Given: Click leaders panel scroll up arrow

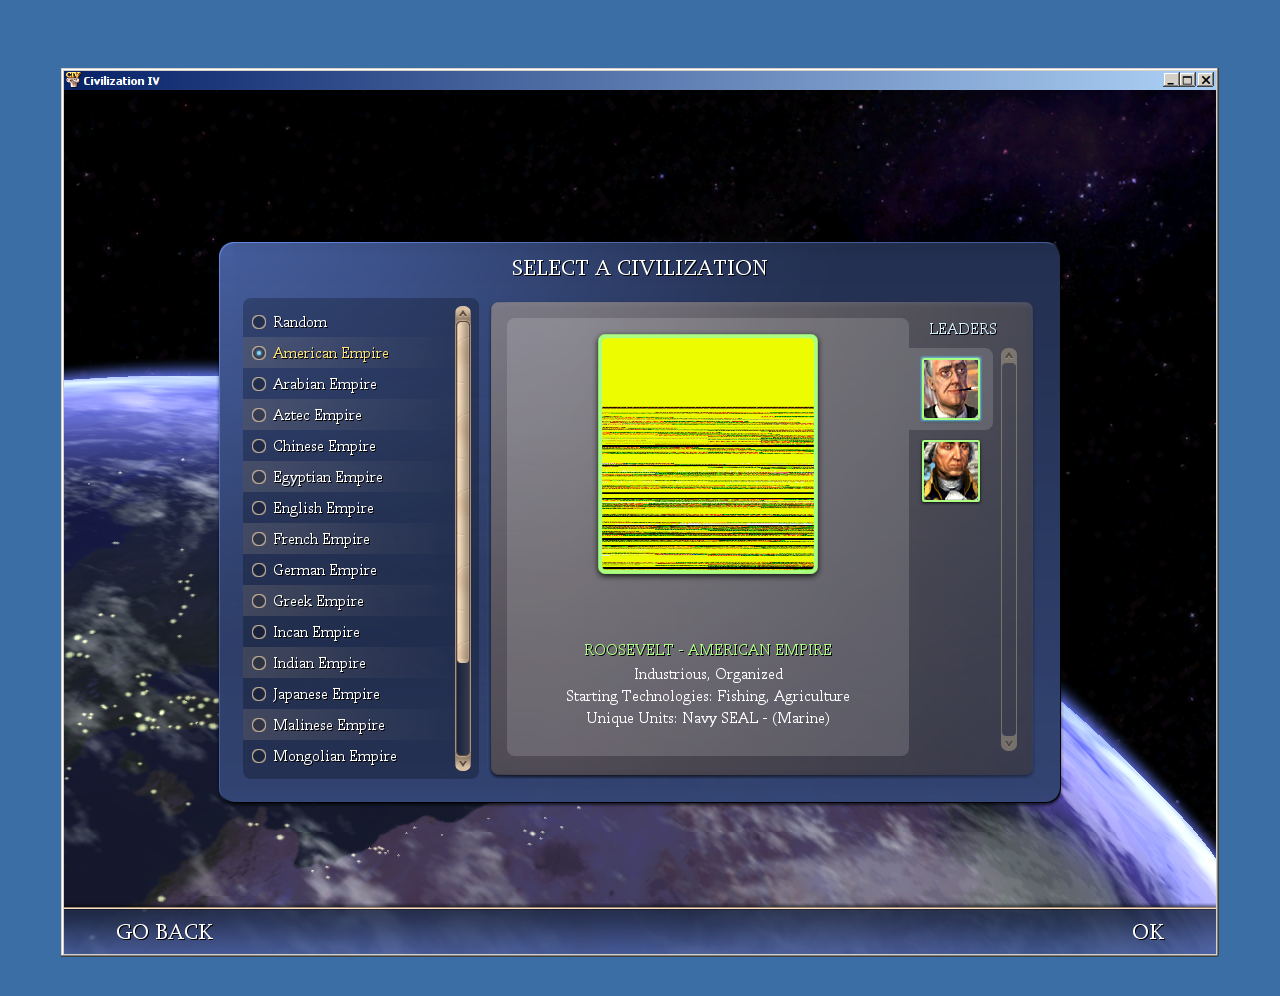Looking at the screenshot, I should tap(1008, 356).
